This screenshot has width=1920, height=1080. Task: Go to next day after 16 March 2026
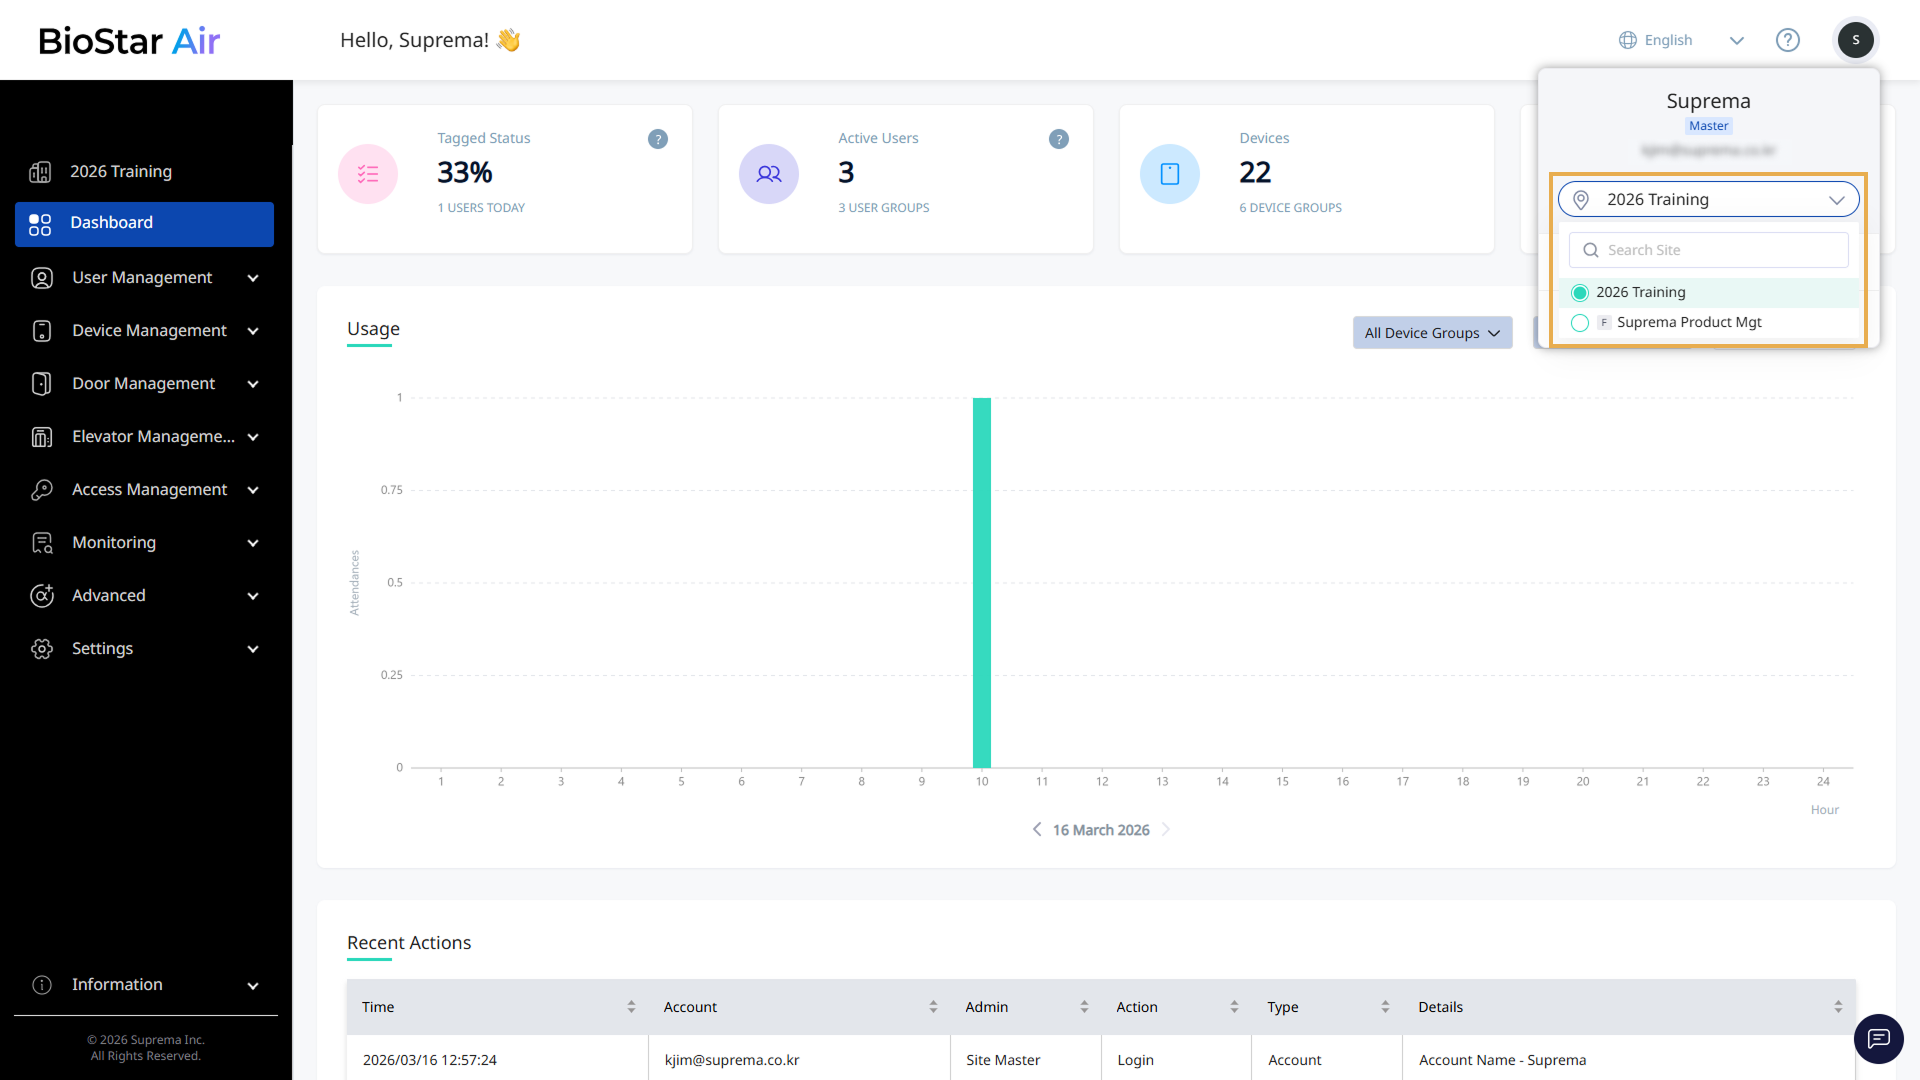(1165, 830)
